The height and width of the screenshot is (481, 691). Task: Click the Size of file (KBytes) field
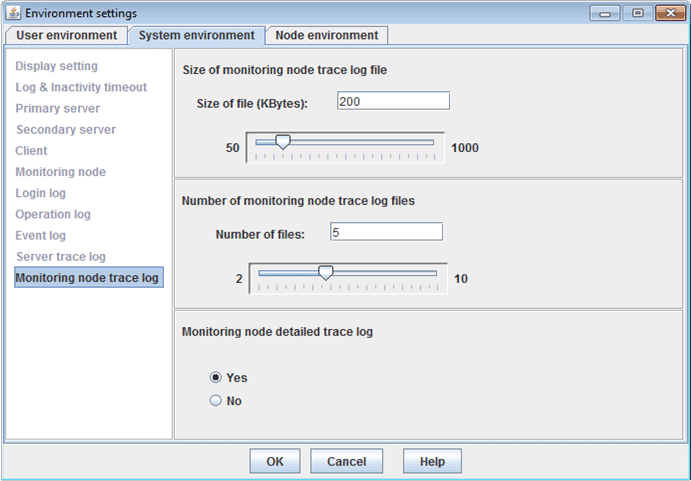(393, 101)
